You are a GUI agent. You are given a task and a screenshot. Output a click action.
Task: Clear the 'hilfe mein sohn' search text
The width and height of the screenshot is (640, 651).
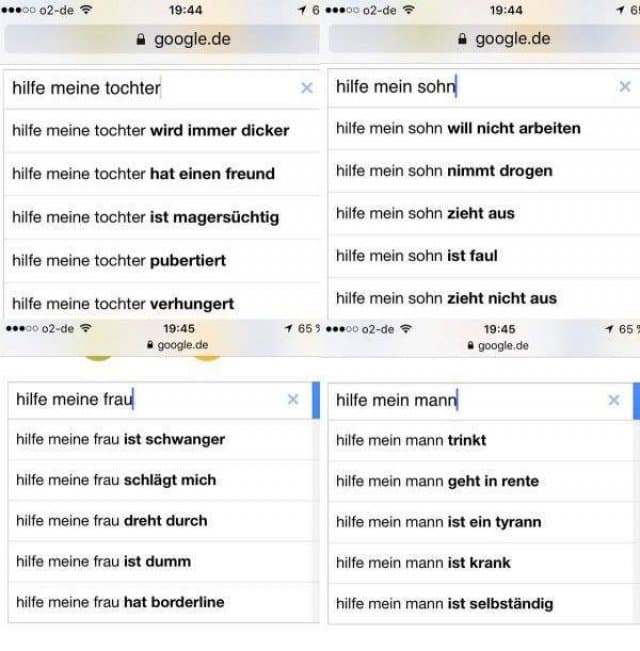click(625, 87)
